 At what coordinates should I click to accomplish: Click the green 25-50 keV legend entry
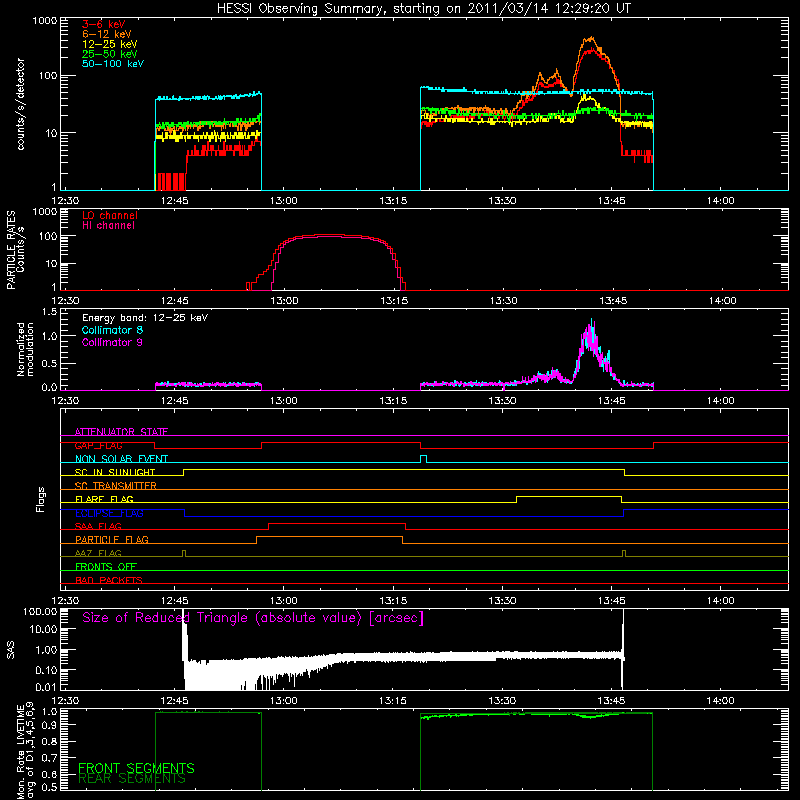(109, 54)
